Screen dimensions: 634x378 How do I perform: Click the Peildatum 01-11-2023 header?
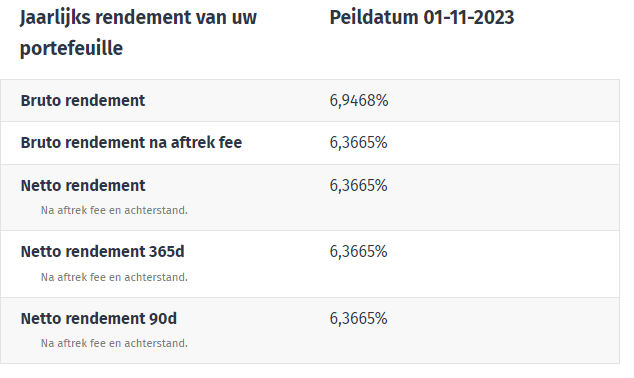pos(422,18)
